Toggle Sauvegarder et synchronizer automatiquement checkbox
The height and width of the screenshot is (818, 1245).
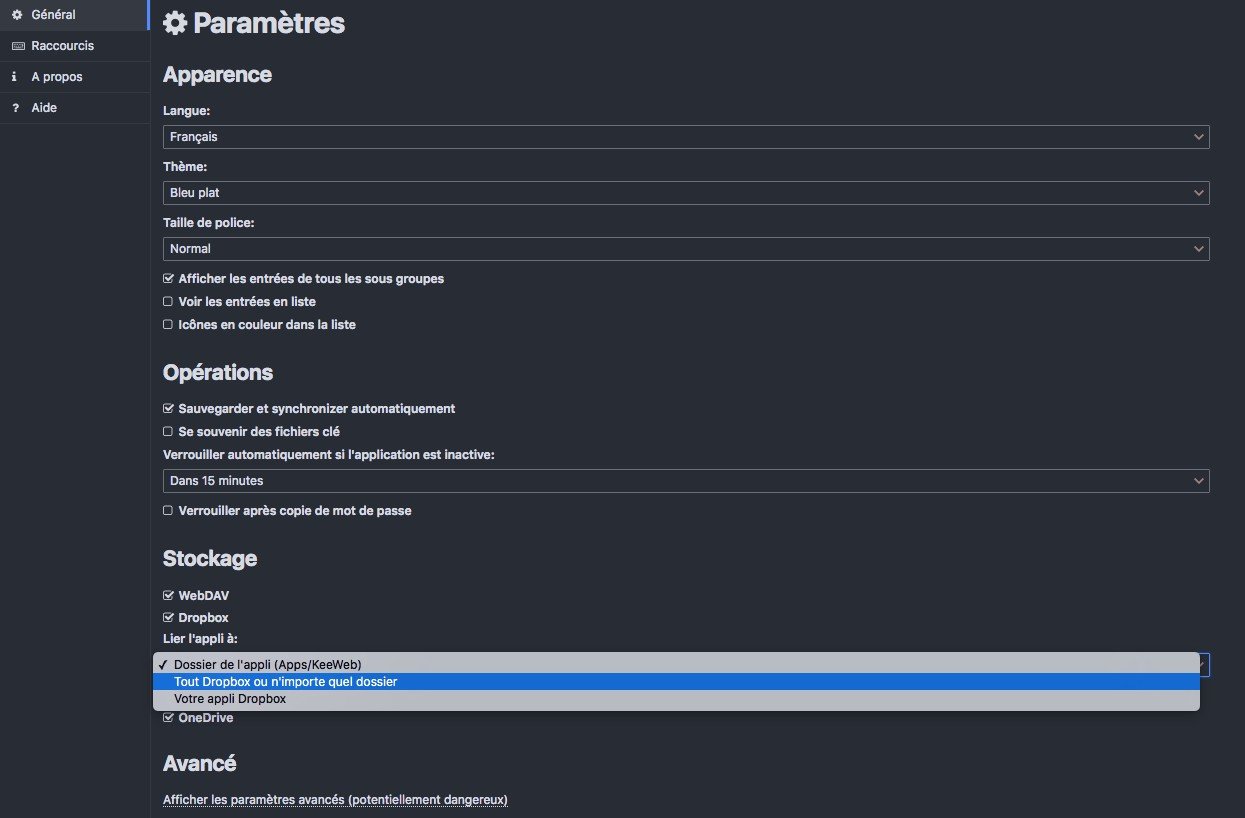coord(168,409)
